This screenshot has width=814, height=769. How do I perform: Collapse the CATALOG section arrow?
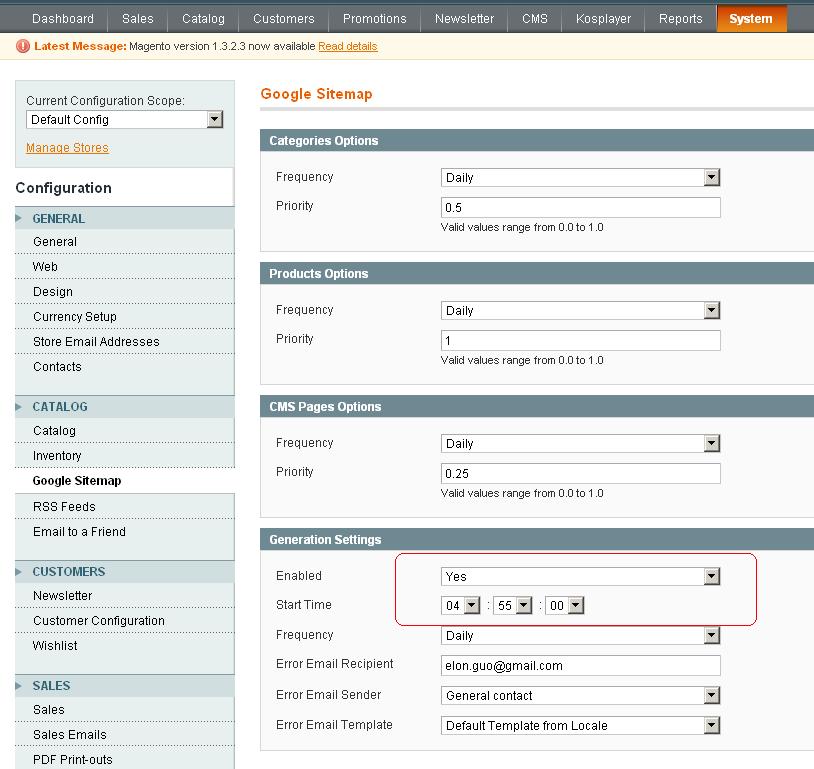click(x=19, y=406)
